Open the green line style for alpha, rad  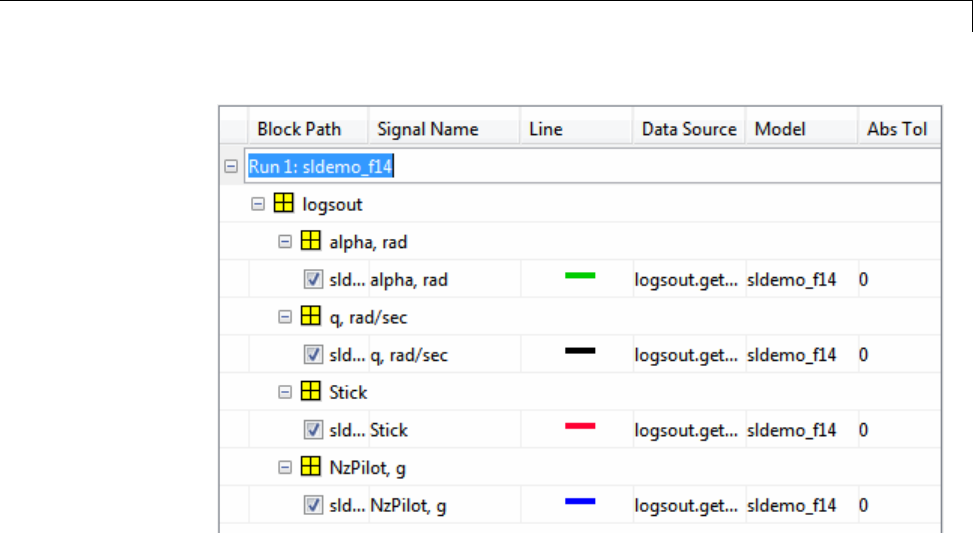(580, 275)
